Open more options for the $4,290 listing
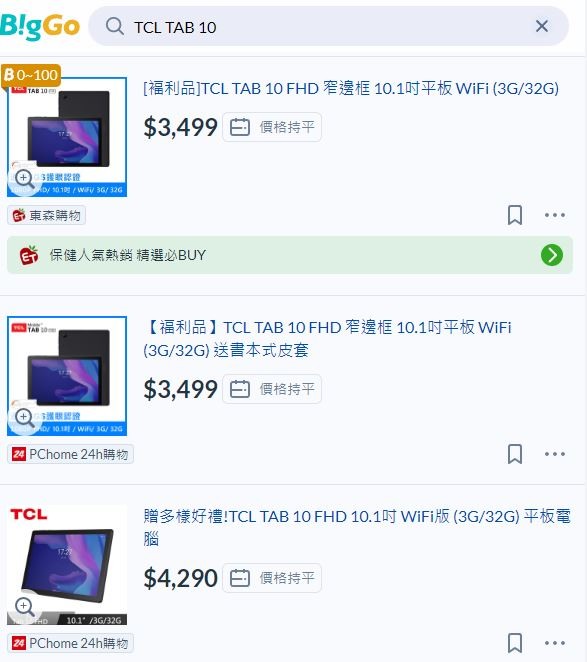Image resolution: width=587 pixels, height=662 pixels. tap(554, 643)
